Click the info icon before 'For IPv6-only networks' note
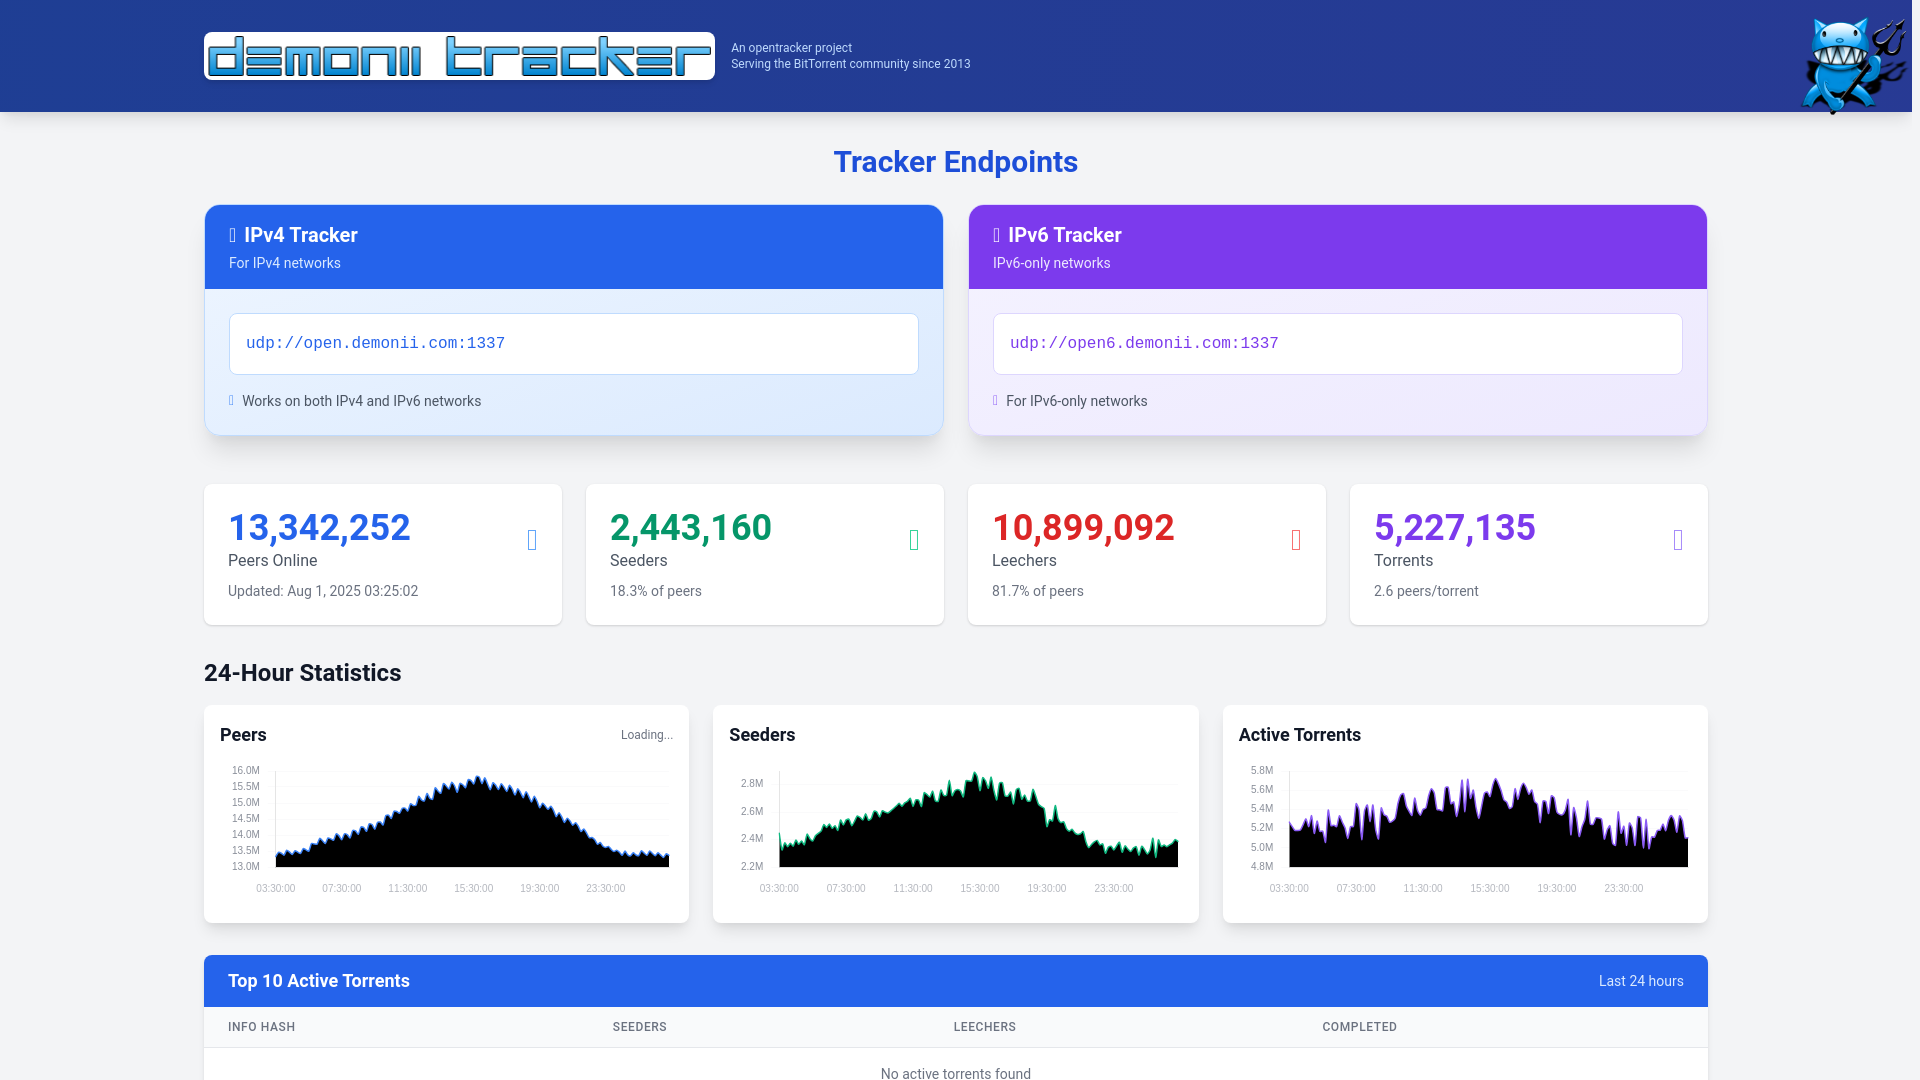 tap(995, 400)
